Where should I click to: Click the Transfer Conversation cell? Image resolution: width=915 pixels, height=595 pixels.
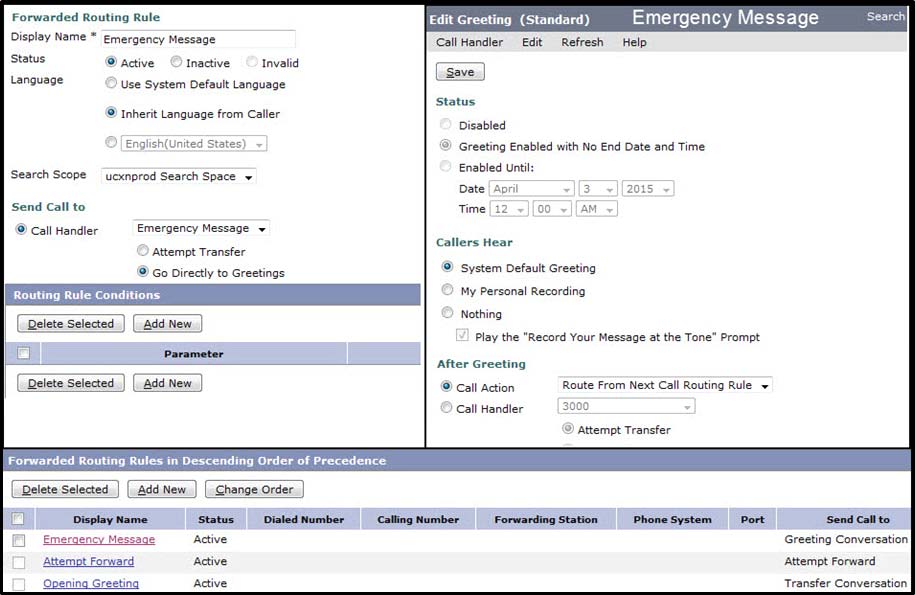845,583
